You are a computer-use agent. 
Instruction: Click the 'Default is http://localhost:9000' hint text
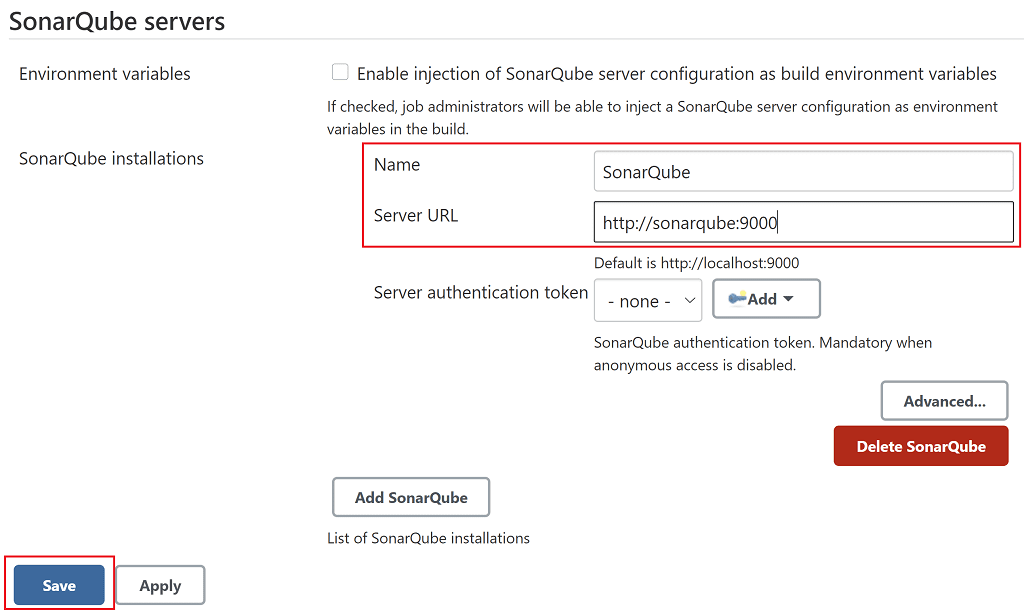coord(696,264)
